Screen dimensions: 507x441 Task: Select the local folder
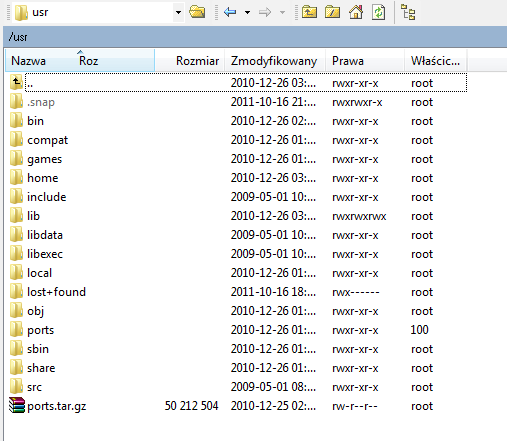click(40, 273)
